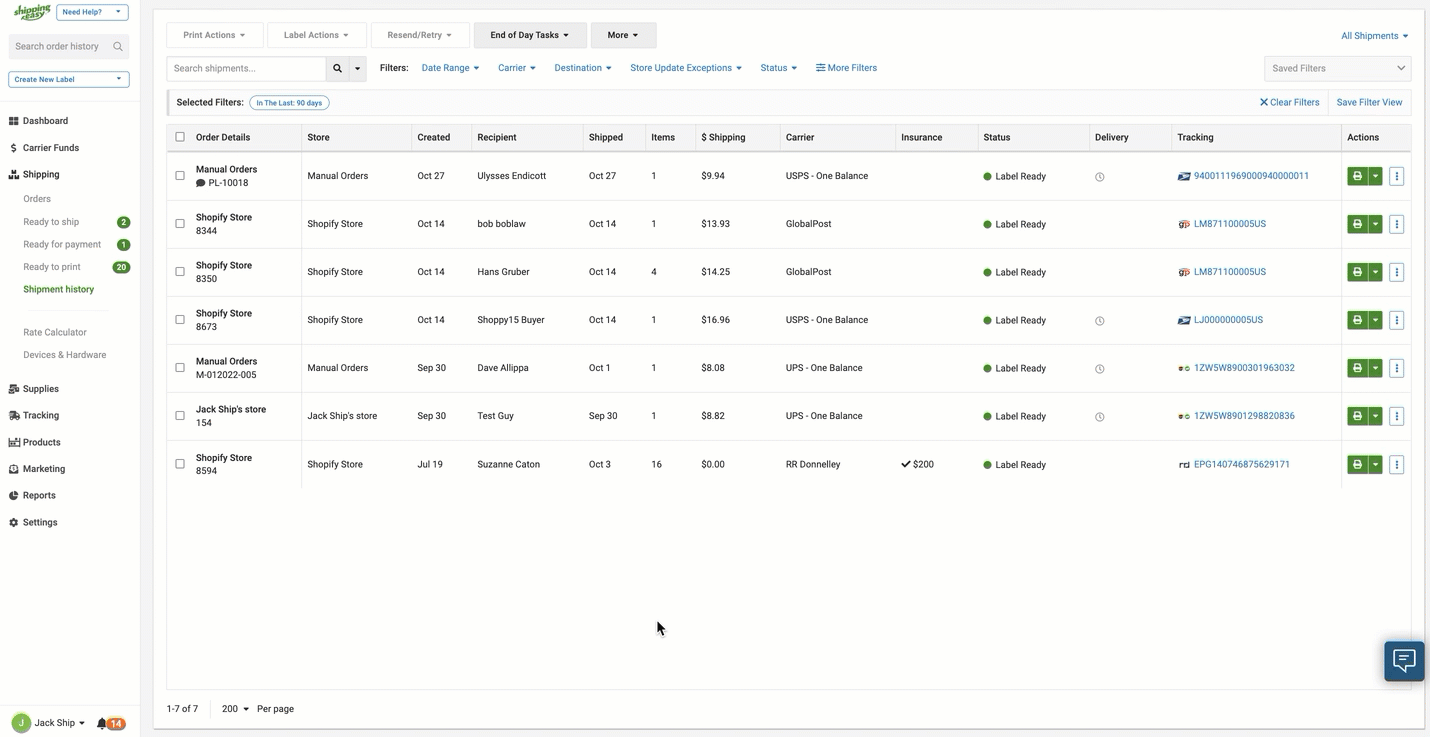
Task: Open tracking number 1ZW5W8900301963032
Action: pos(1244,368)
